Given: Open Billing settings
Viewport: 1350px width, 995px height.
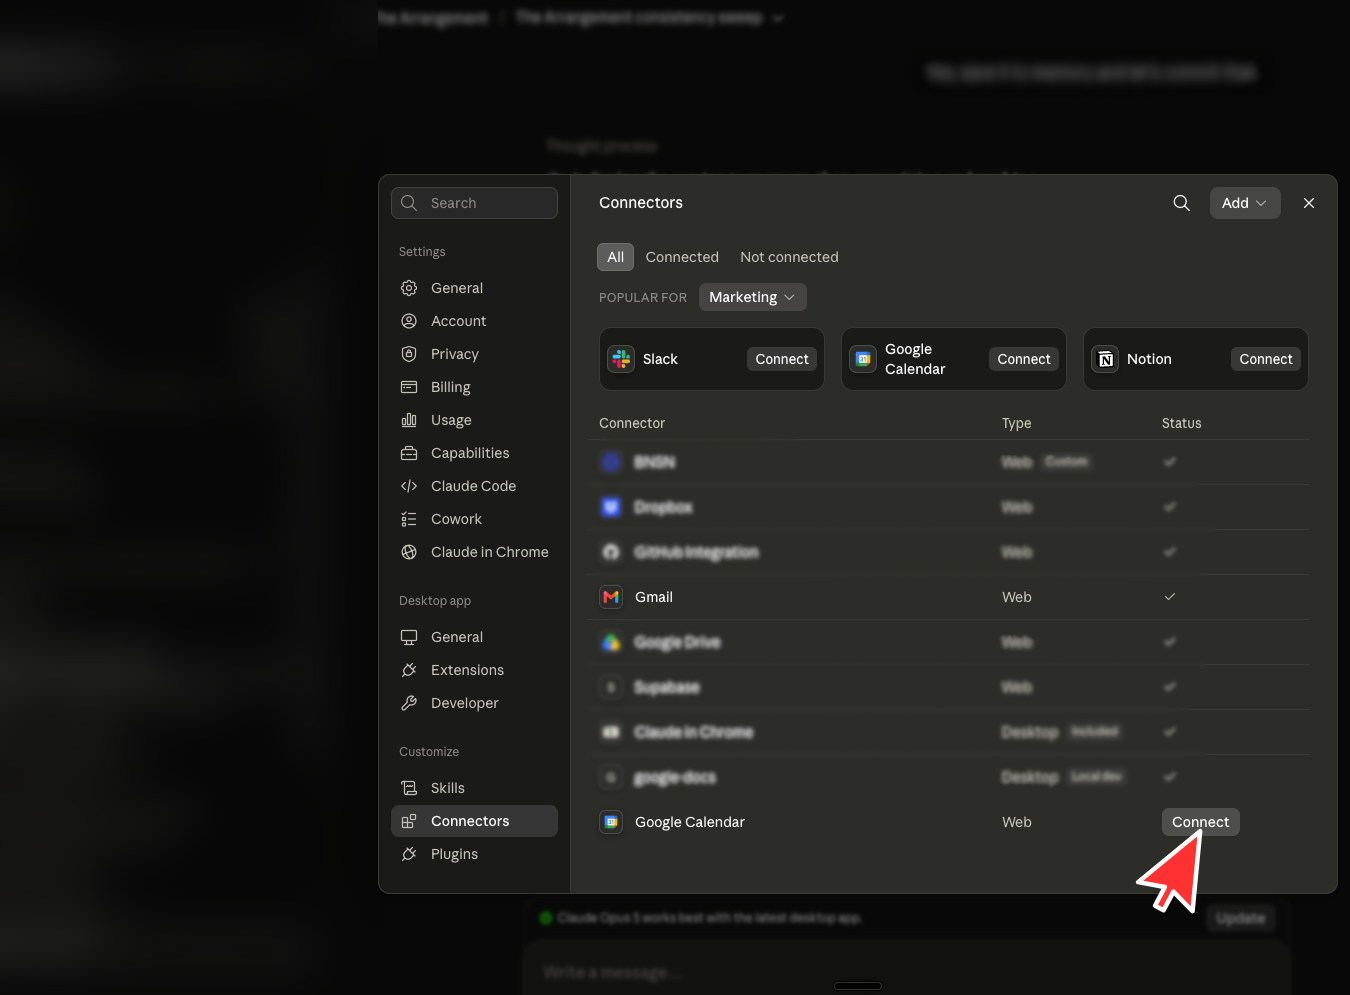Looking at the screenshot, I should (x=474, y=387).
